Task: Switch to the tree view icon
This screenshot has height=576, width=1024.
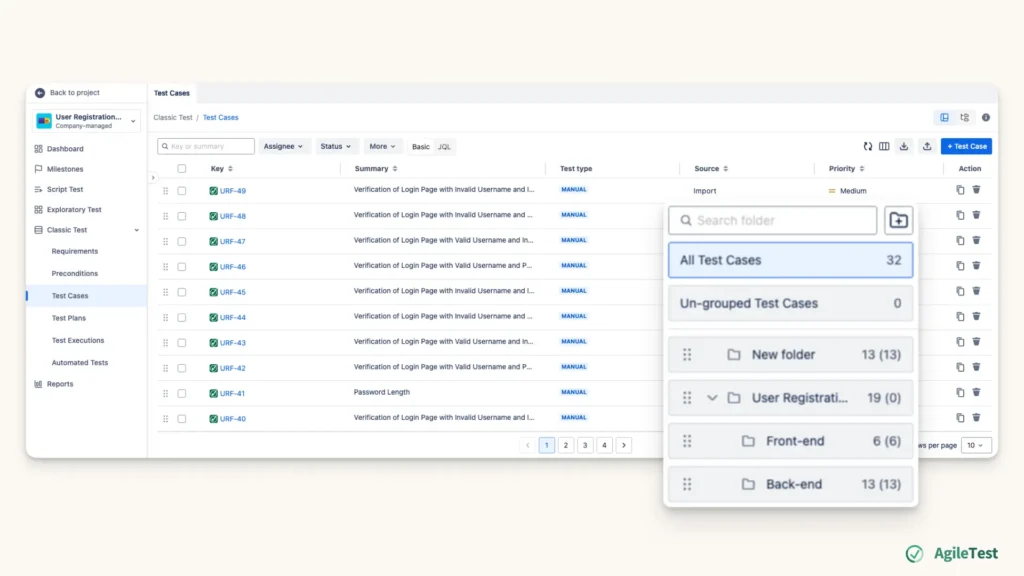Action: (x=965, y=118)
